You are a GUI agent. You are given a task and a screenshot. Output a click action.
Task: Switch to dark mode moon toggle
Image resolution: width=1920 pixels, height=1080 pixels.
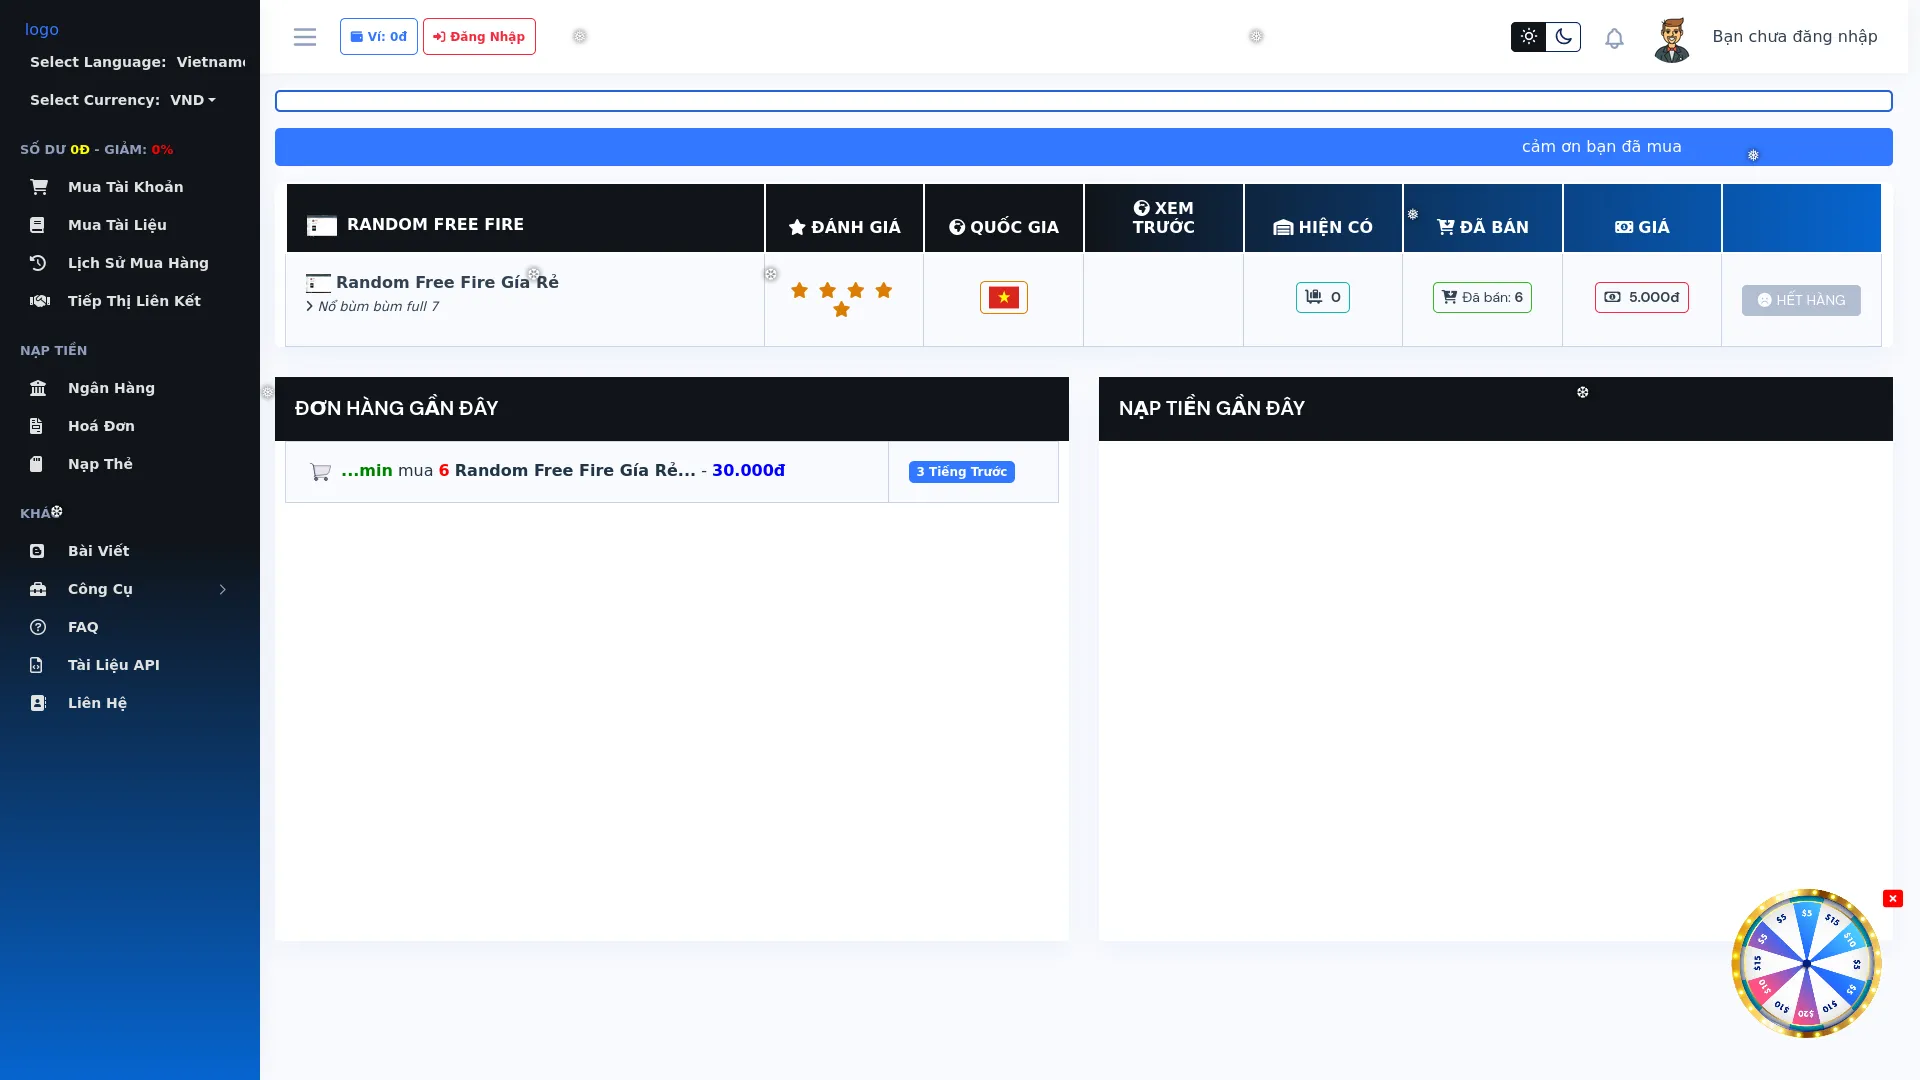(x=1563, y=37)
